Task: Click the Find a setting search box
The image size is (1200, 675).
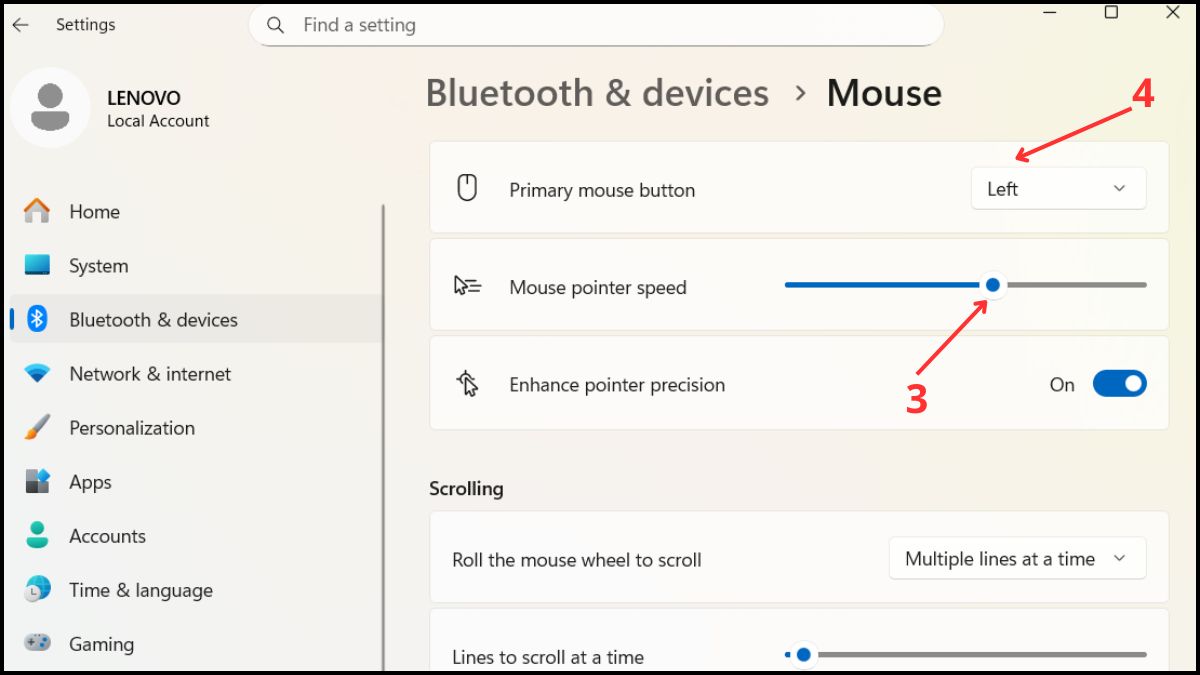Action: (597, 25)
